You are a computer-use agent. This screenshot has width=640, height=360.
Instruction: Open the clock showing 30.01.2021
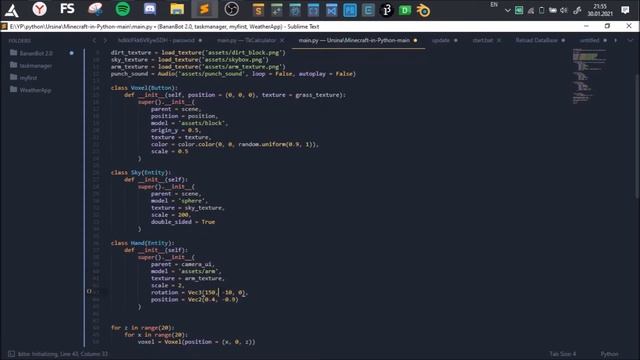[x=600, y=10]
